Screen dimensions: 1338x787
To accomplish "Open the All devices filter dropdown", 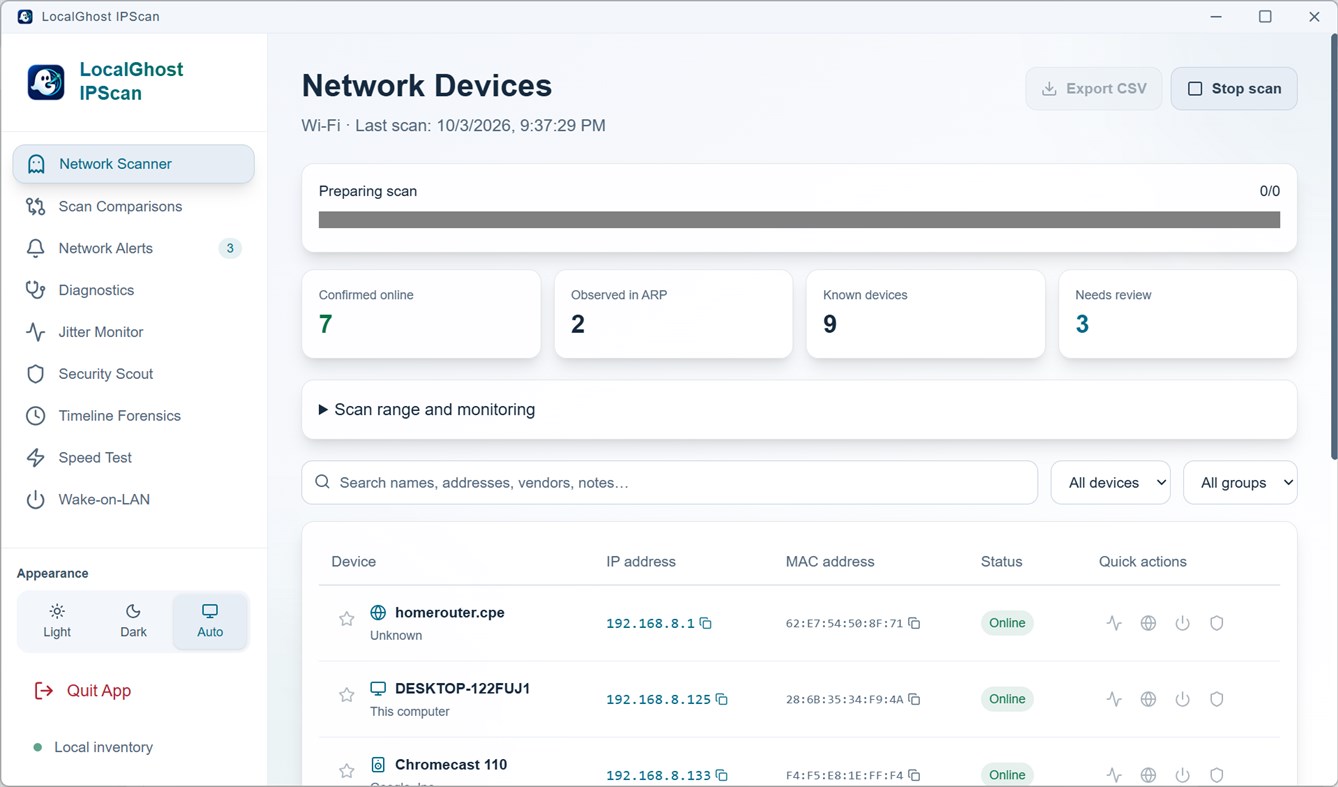I will (1111, 483).
